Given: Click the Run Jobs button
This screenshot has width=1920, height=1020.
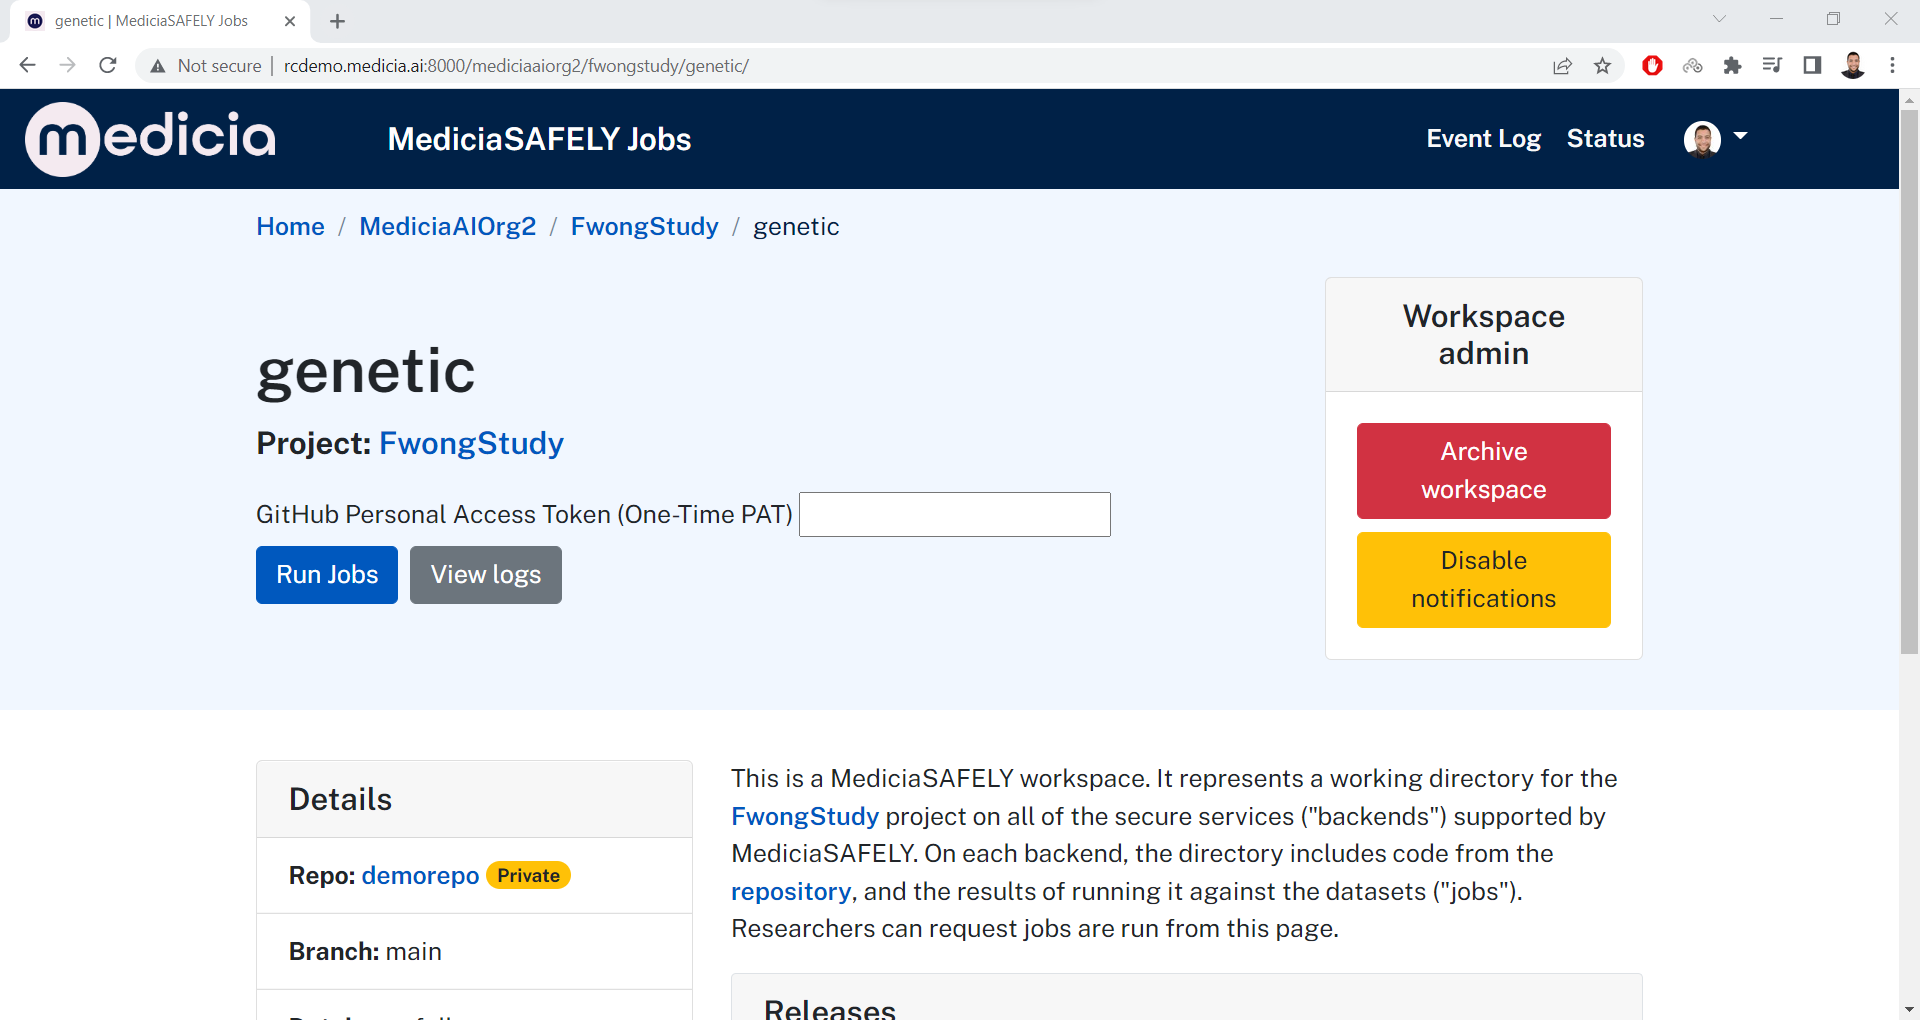Looking at the screenshot, I should [327, 575].
